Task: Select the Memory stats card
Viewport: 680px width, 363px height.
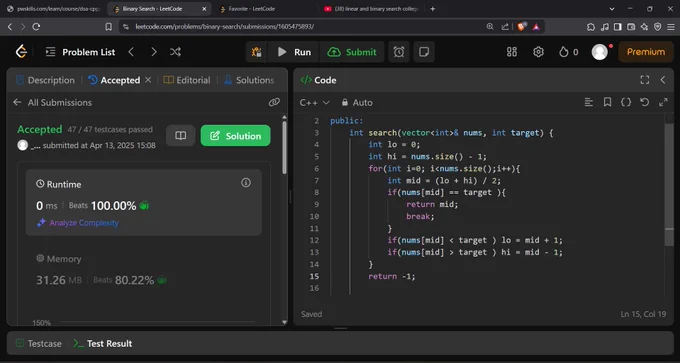Action: coord(144,271)
